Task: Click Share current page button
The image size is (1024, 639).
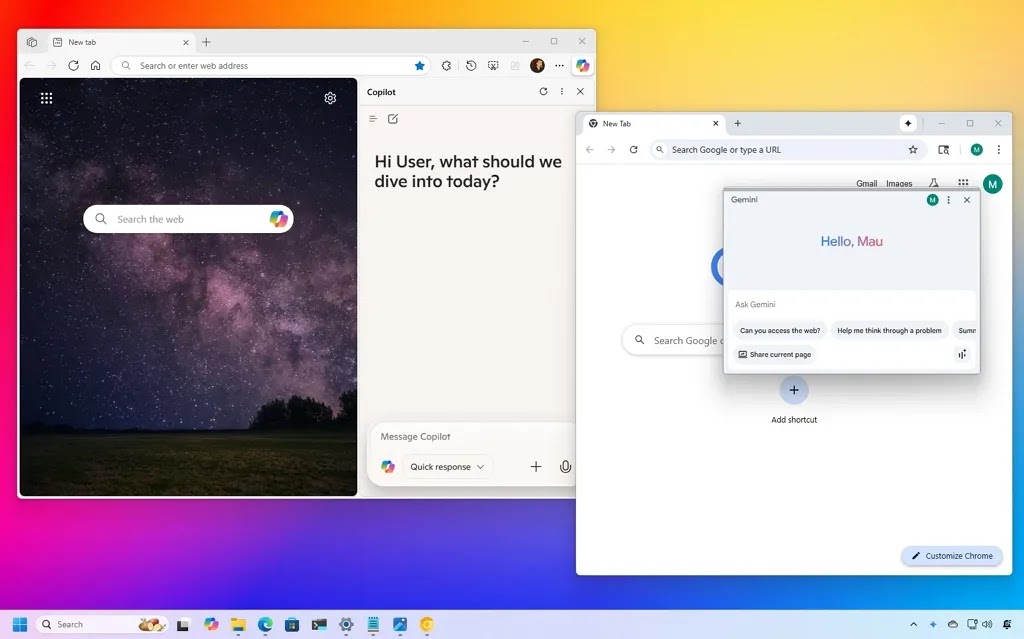Action: click(775, 354)
